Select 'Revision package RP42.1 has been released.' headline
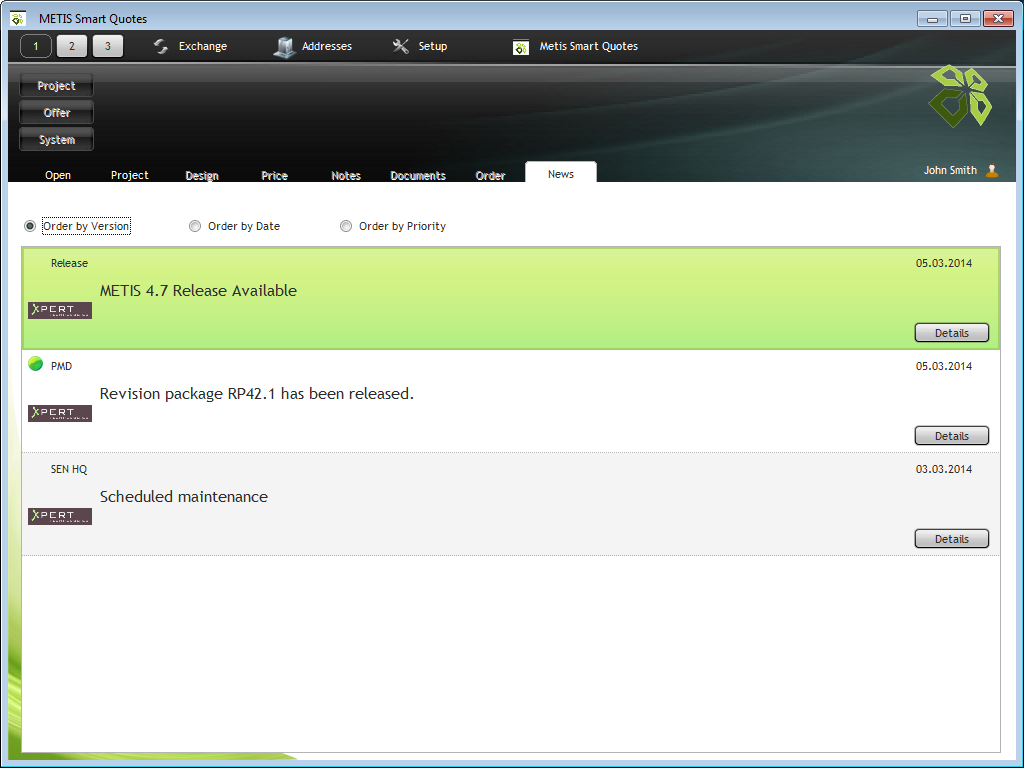This screenshot has height=768, width=1024. (x=257, y=394)
